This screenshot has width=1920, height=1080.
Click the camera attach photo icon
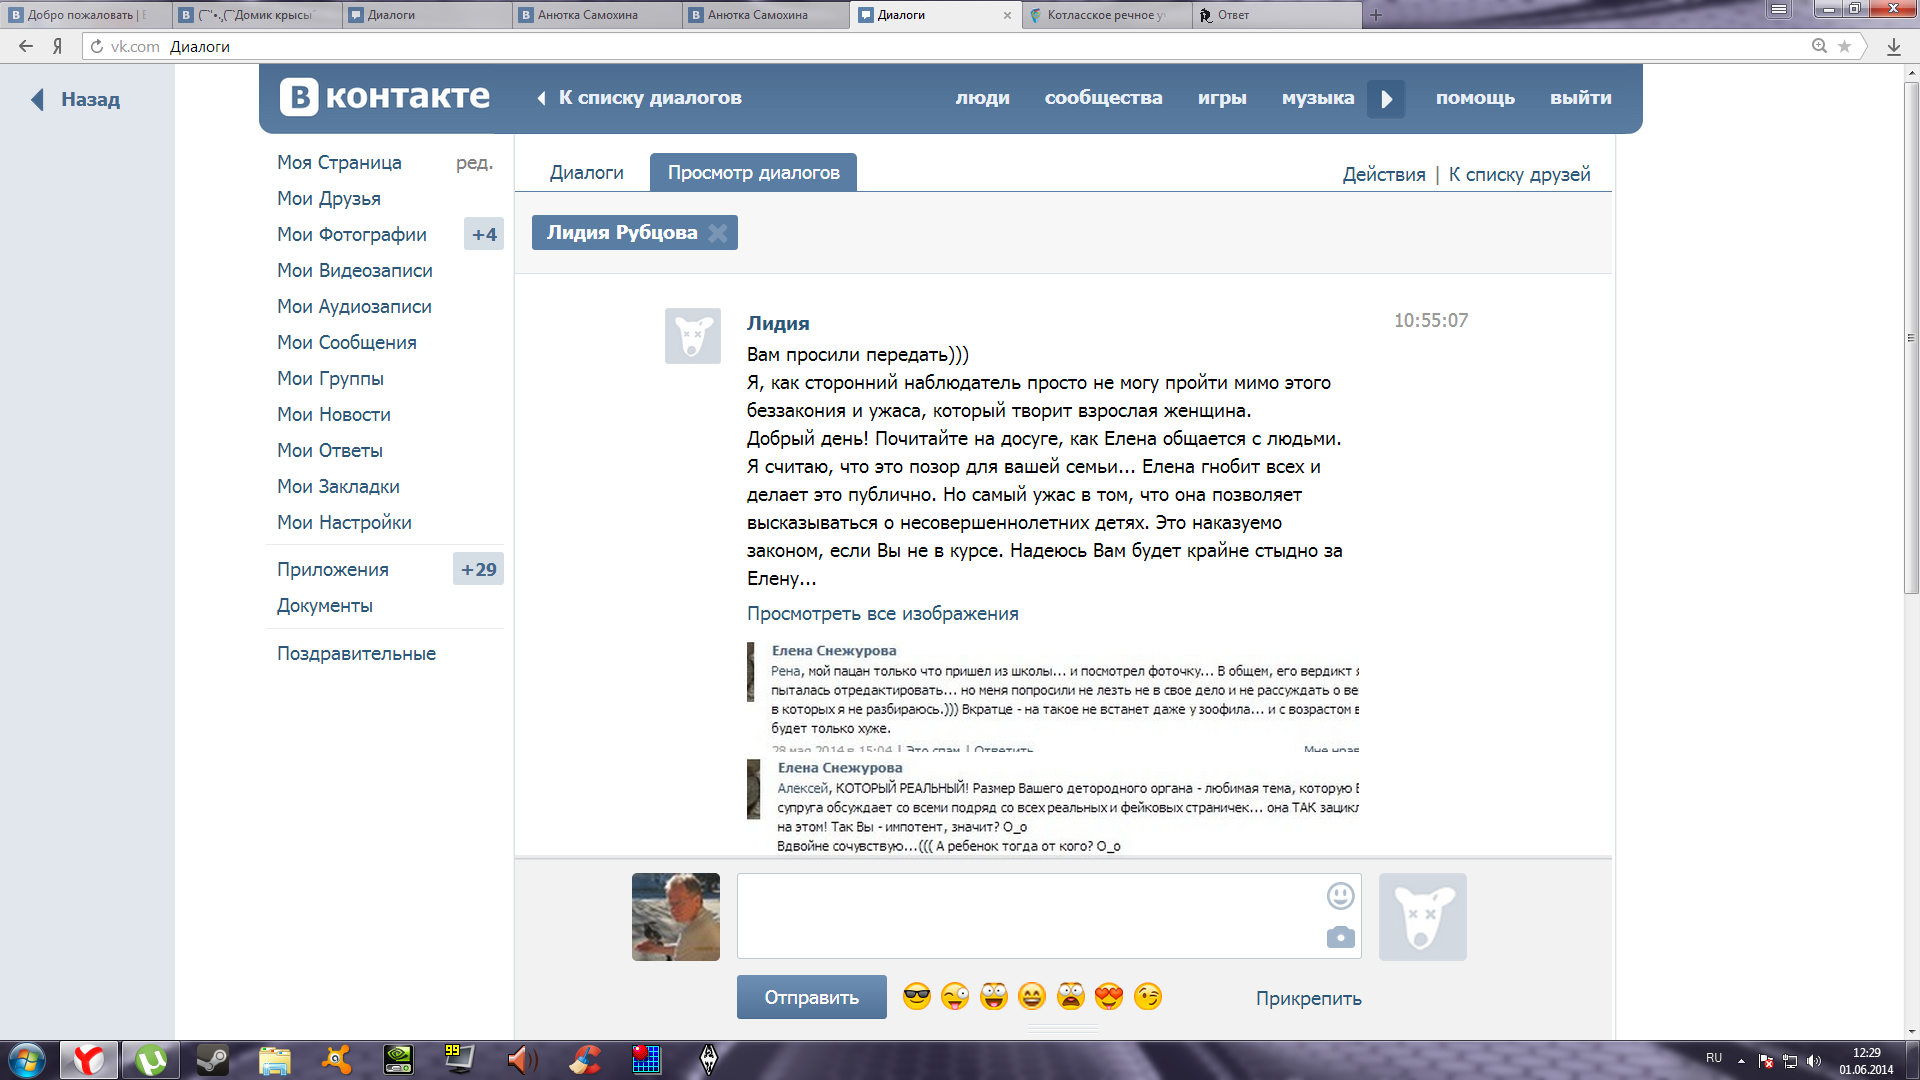[x=1340, y=938]
